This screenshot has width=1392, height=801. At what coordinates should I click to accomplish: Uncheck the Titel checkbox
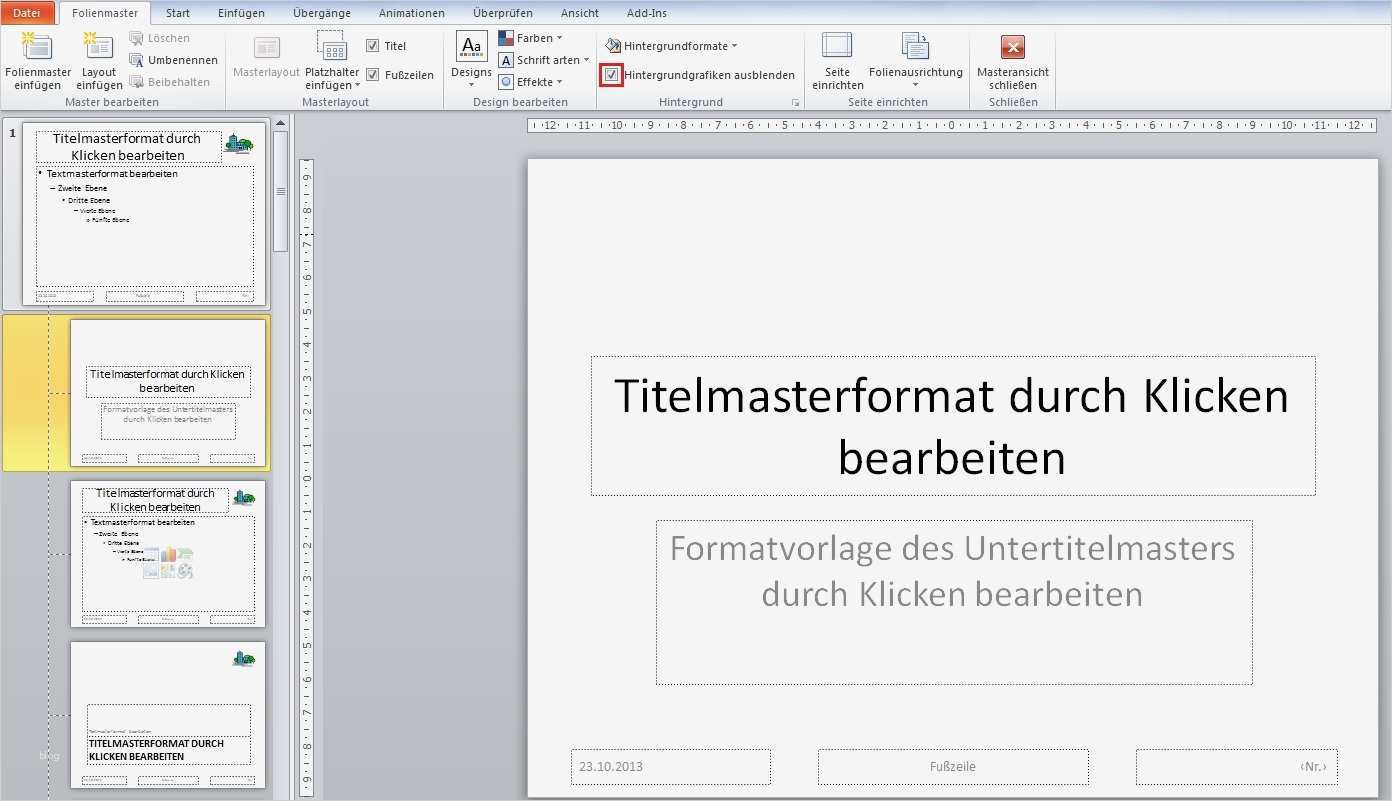(373, 44)
